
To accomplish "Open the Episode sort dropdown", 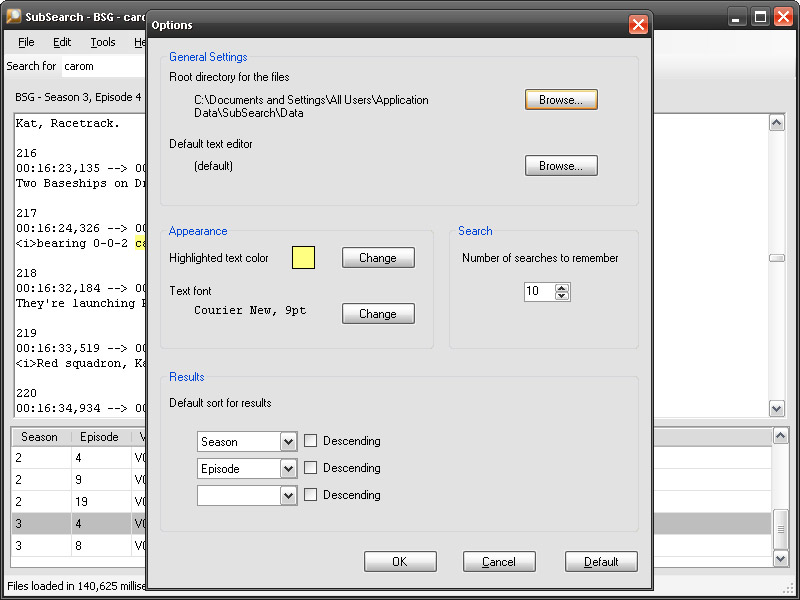I will [x=289, y=468].
